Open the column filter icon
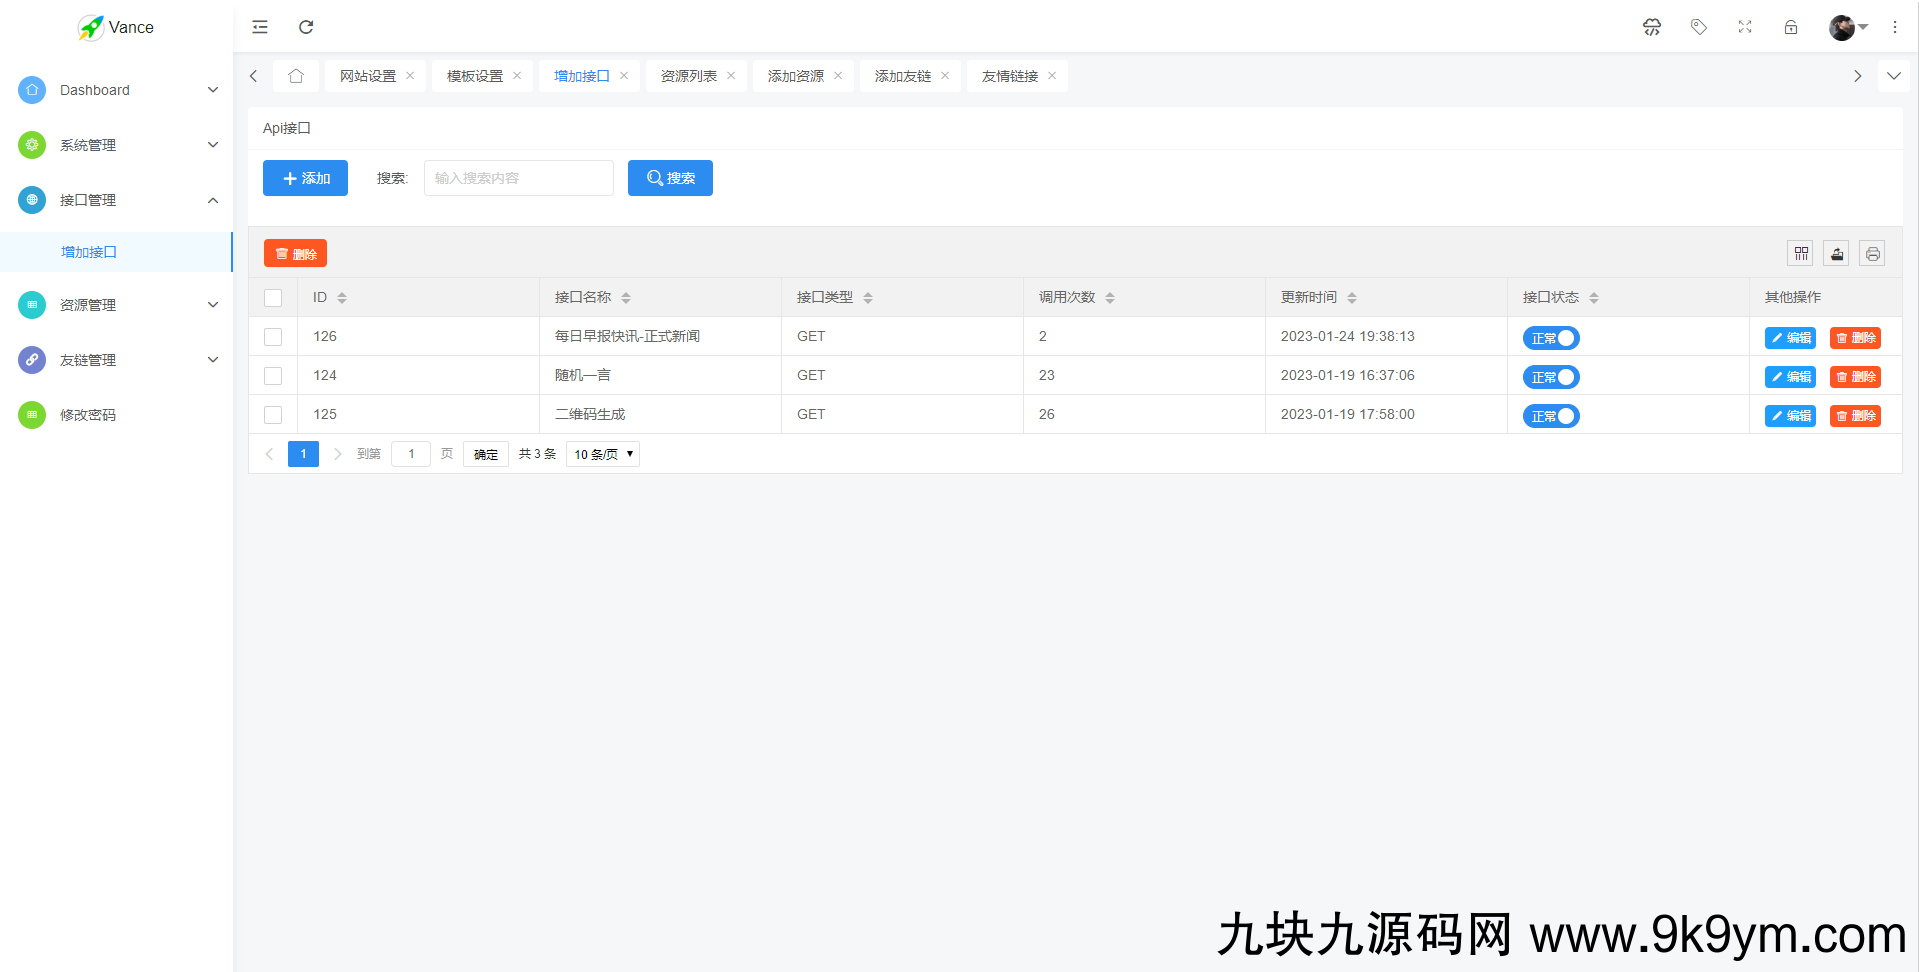This screenshot has width=1919, height=972. [1801, 254]
